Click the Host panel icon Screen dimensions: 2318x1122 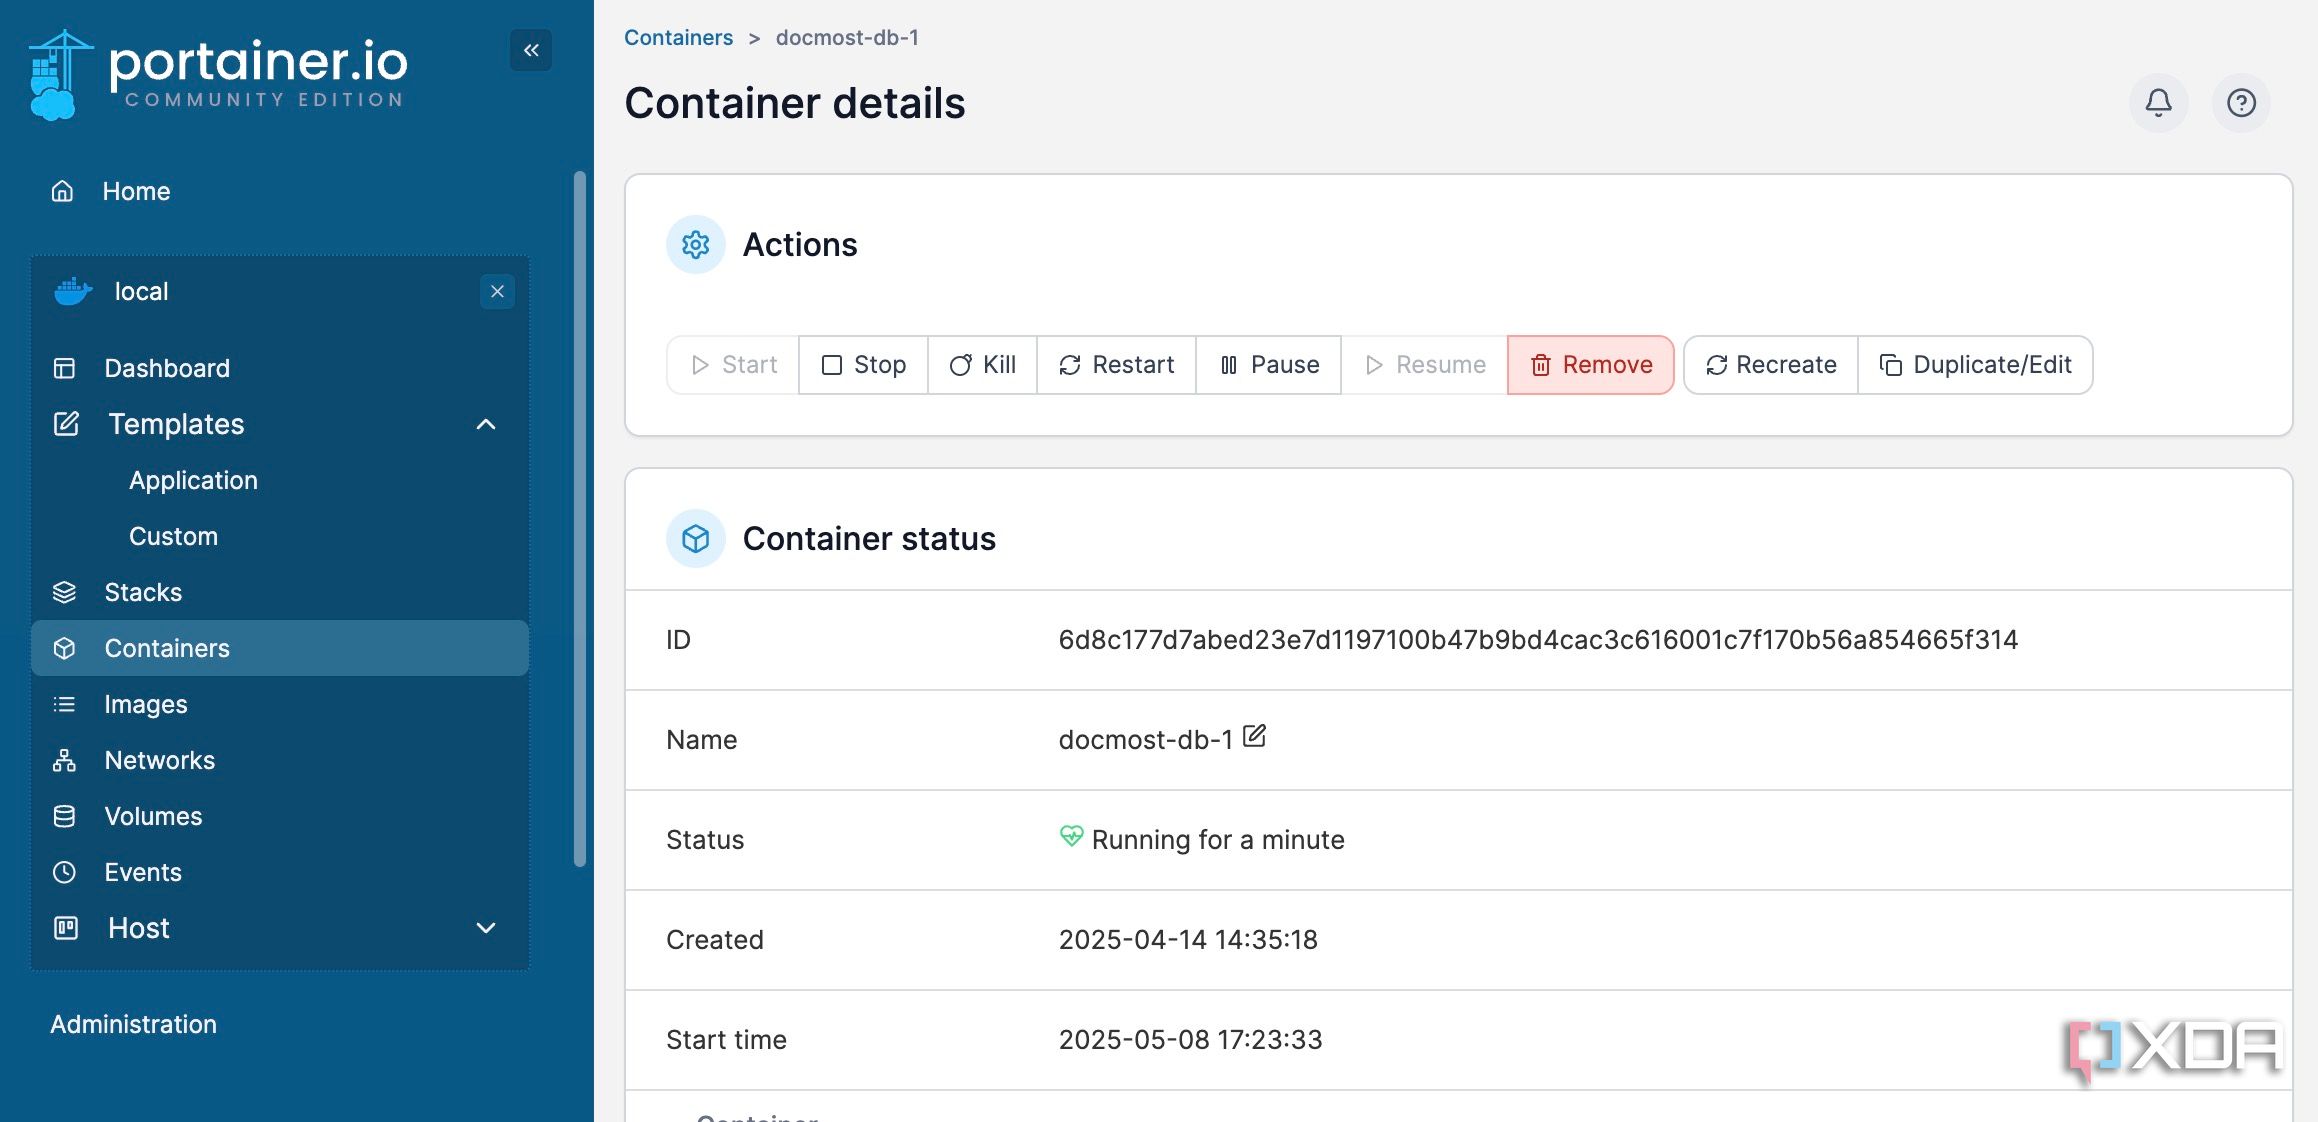[66, 928]
